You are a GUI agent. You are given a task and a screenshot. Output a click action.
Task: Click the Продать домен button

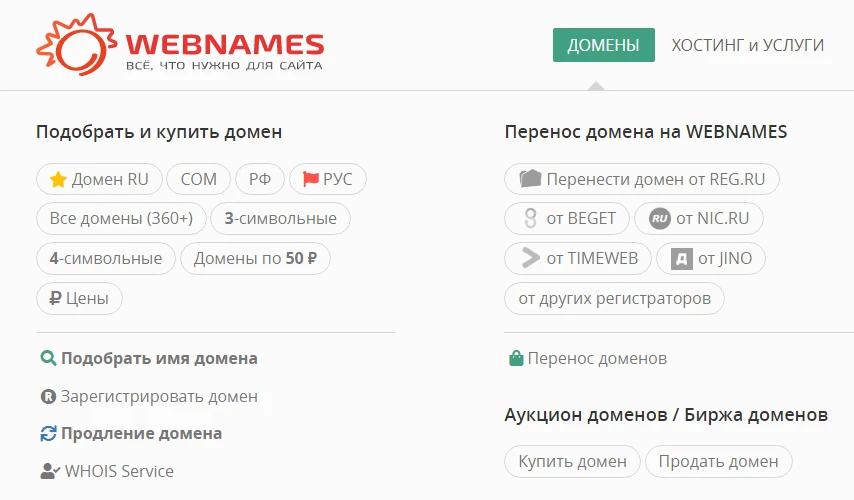(x=718, y=461)
